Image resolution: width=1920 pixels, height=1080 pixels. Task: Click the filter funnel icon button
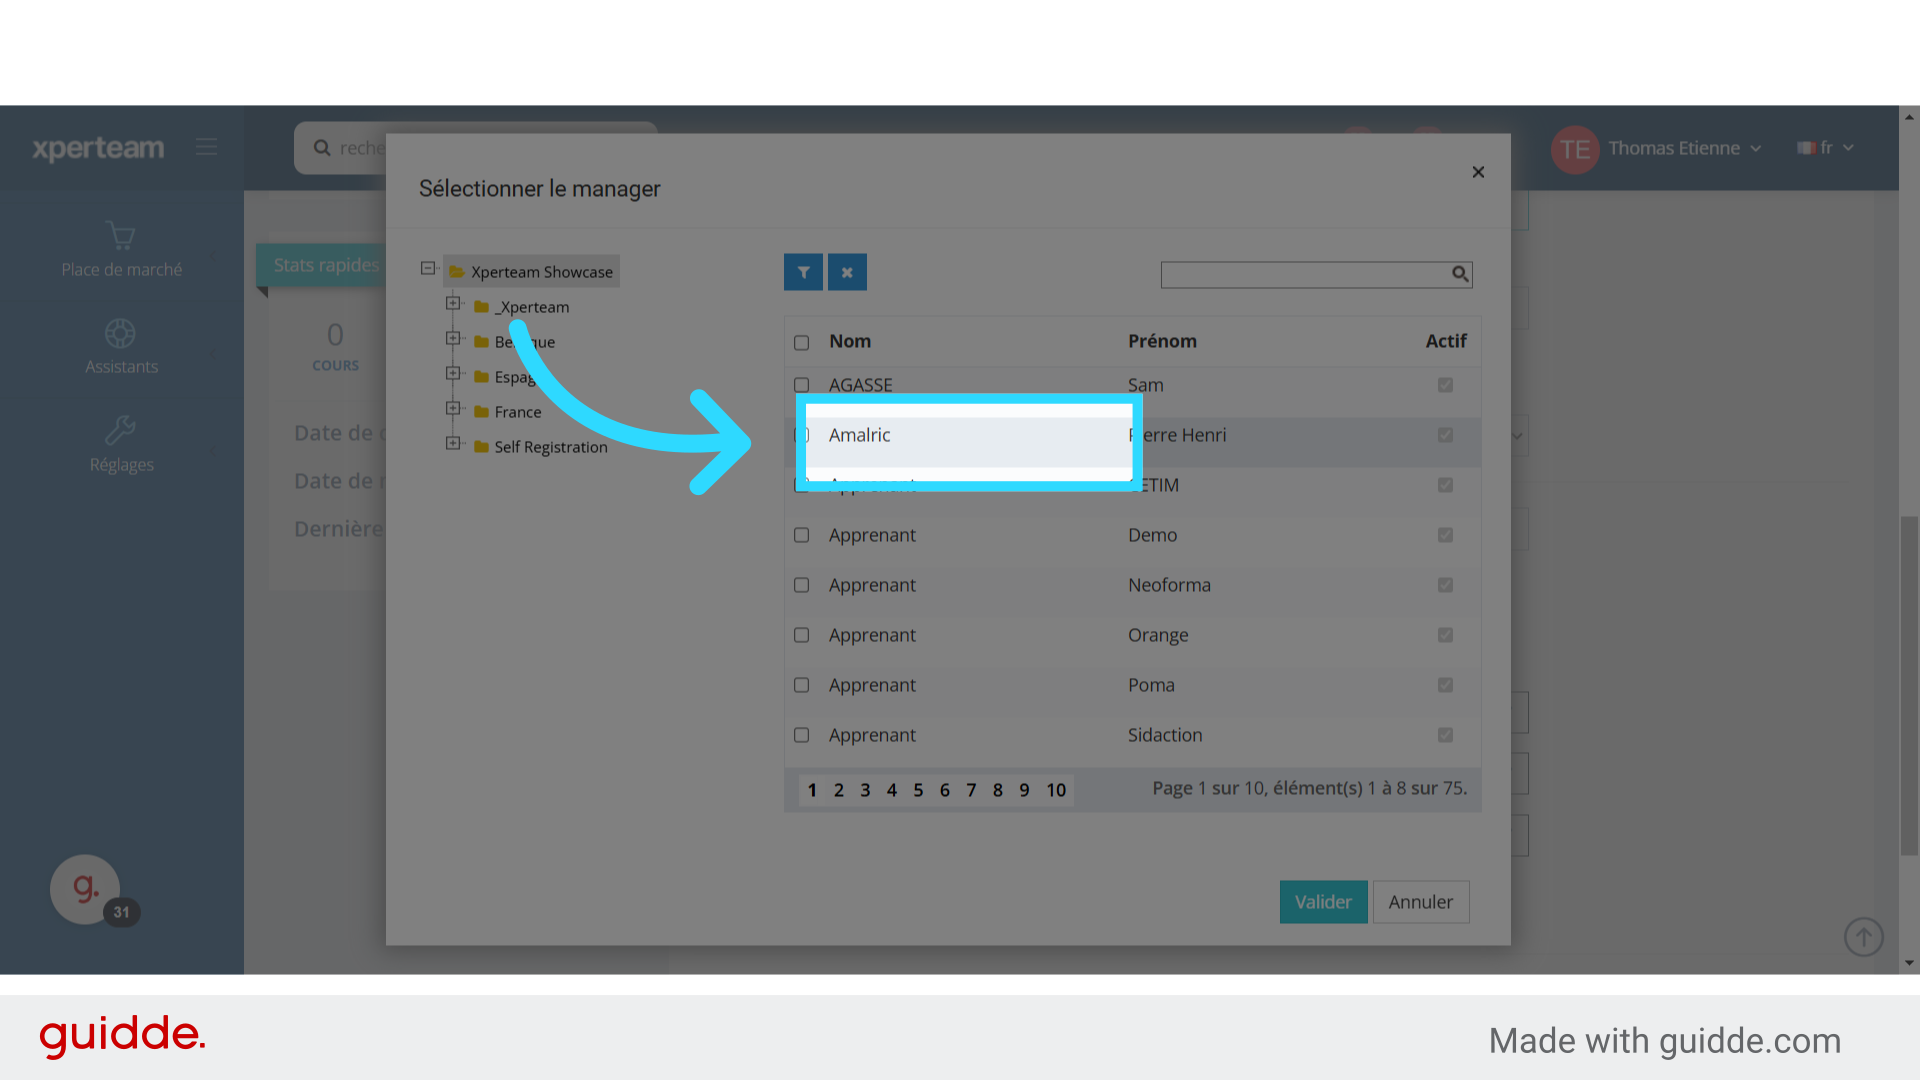coord(803,272)
